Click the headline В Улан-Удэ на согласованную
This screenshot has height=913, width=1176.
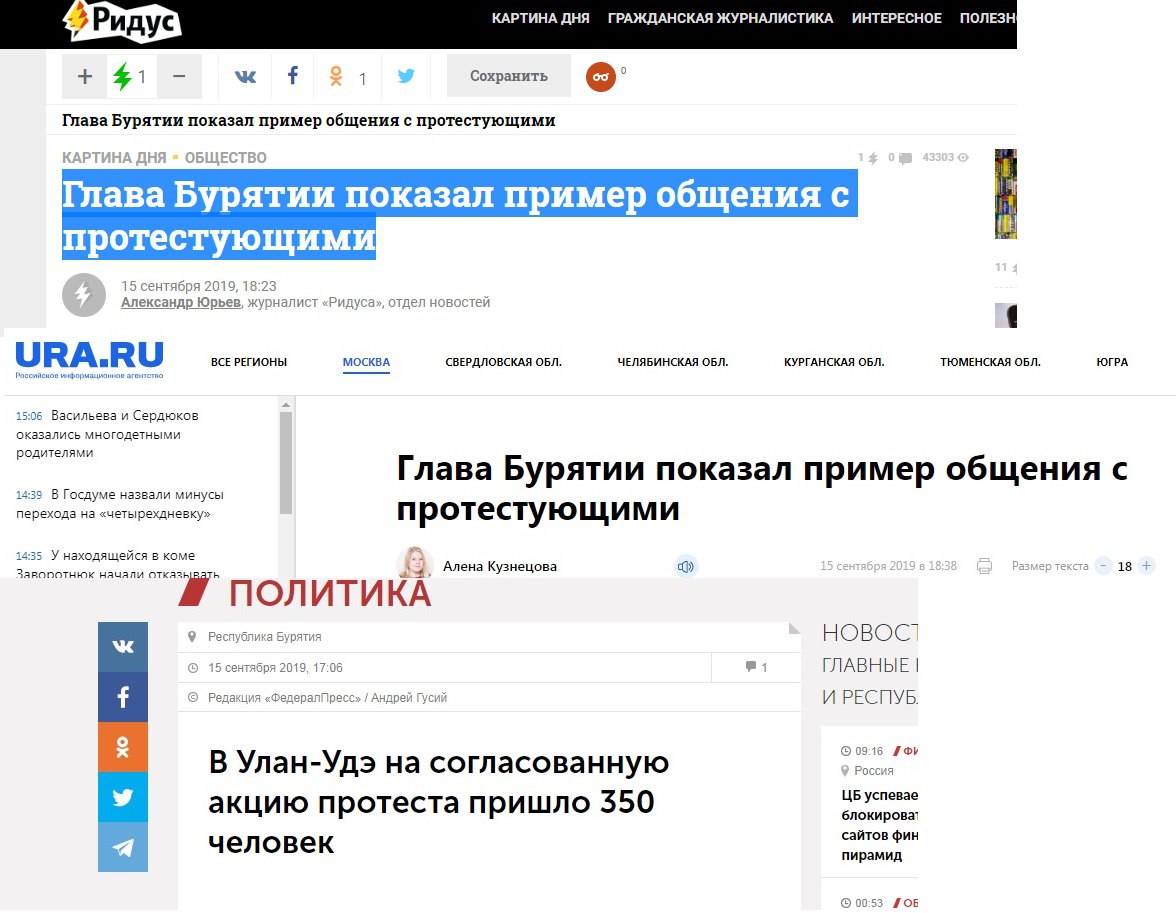439,802
